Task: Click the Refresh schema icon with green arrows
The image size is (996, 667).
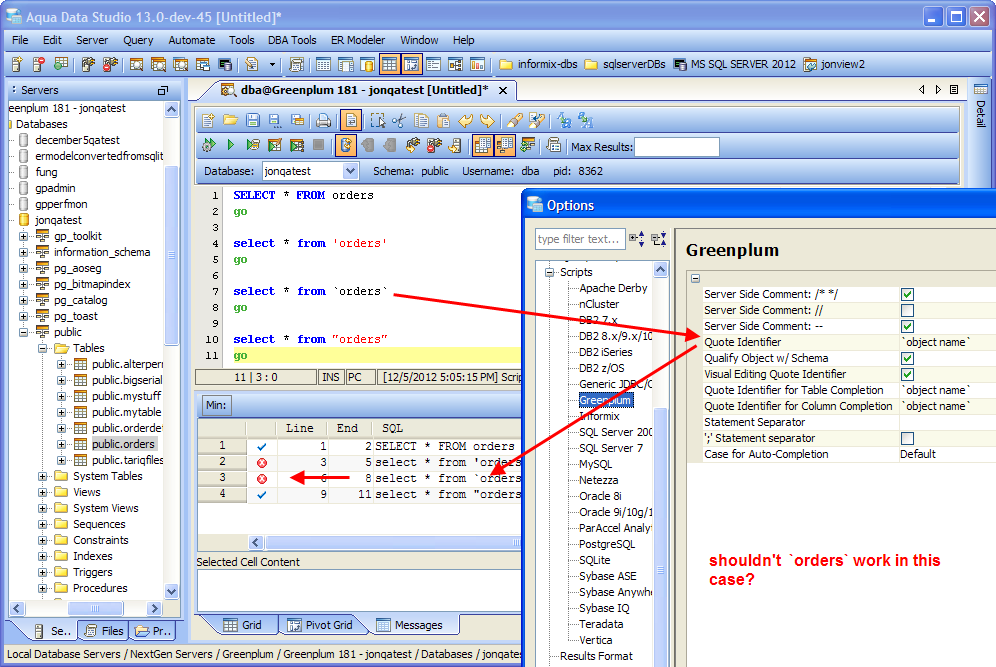Action: (527, 145)
